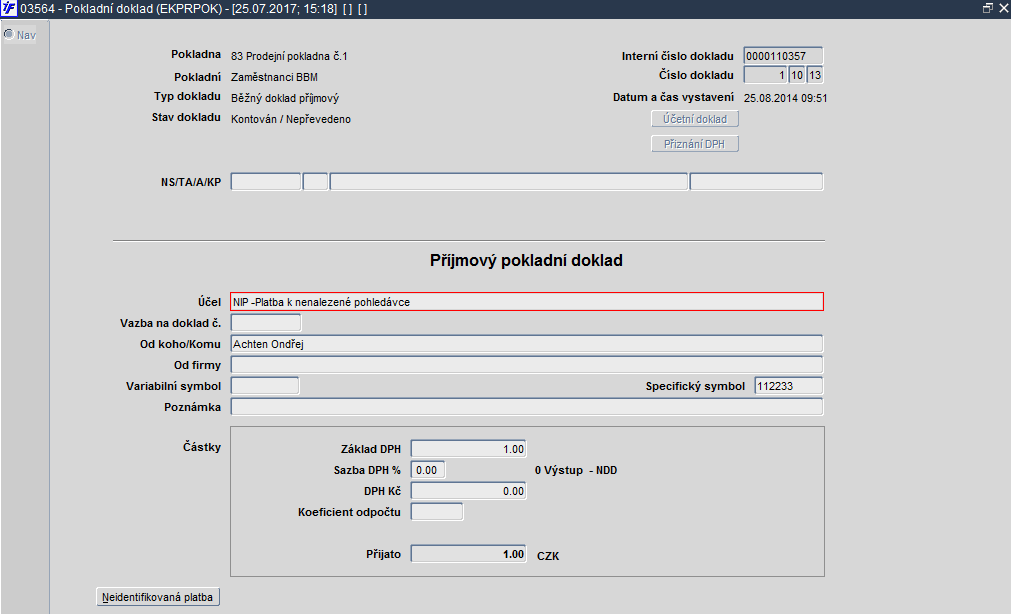
Task: Click the text Kontován / Nepřevedeno
Action: 291,119
